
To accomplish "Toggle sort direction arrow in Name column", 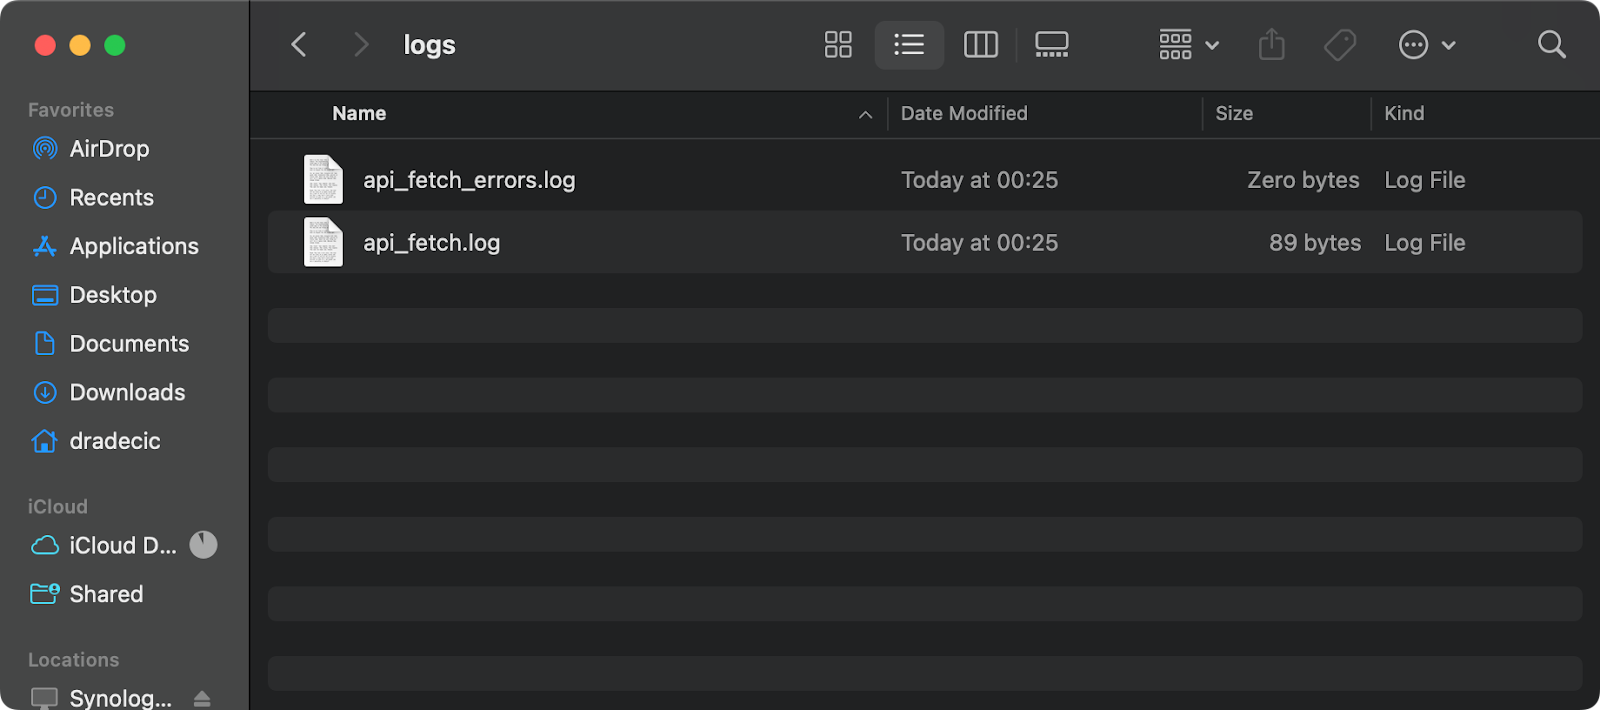I will 866,115.
